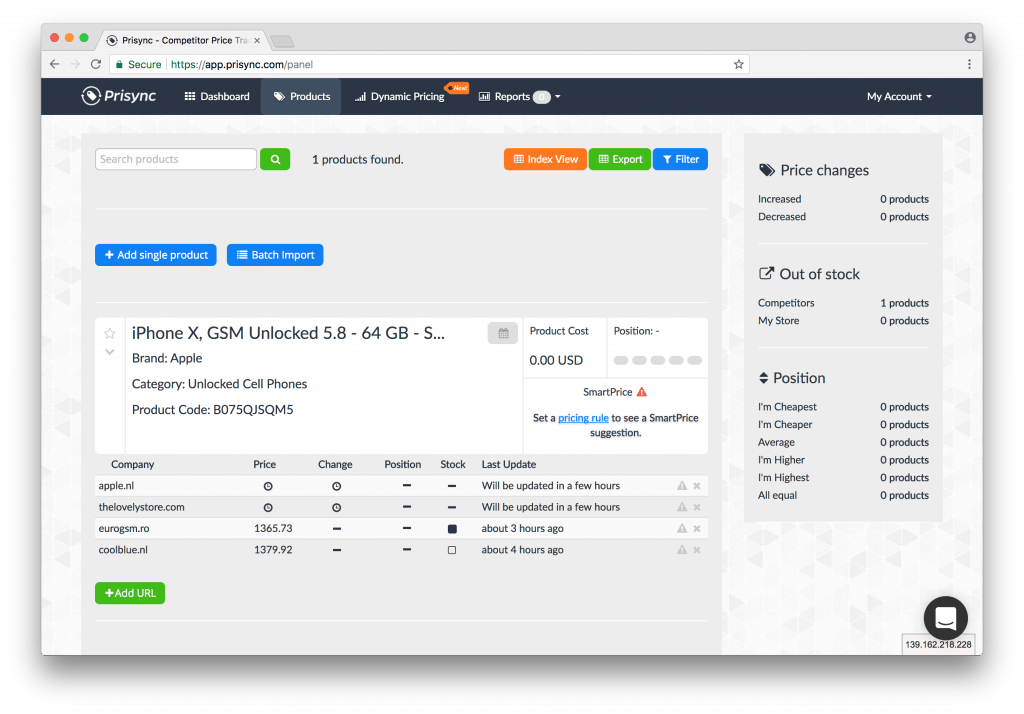
Task: Go to the Dashboard tab
Action: coord(217,97)
